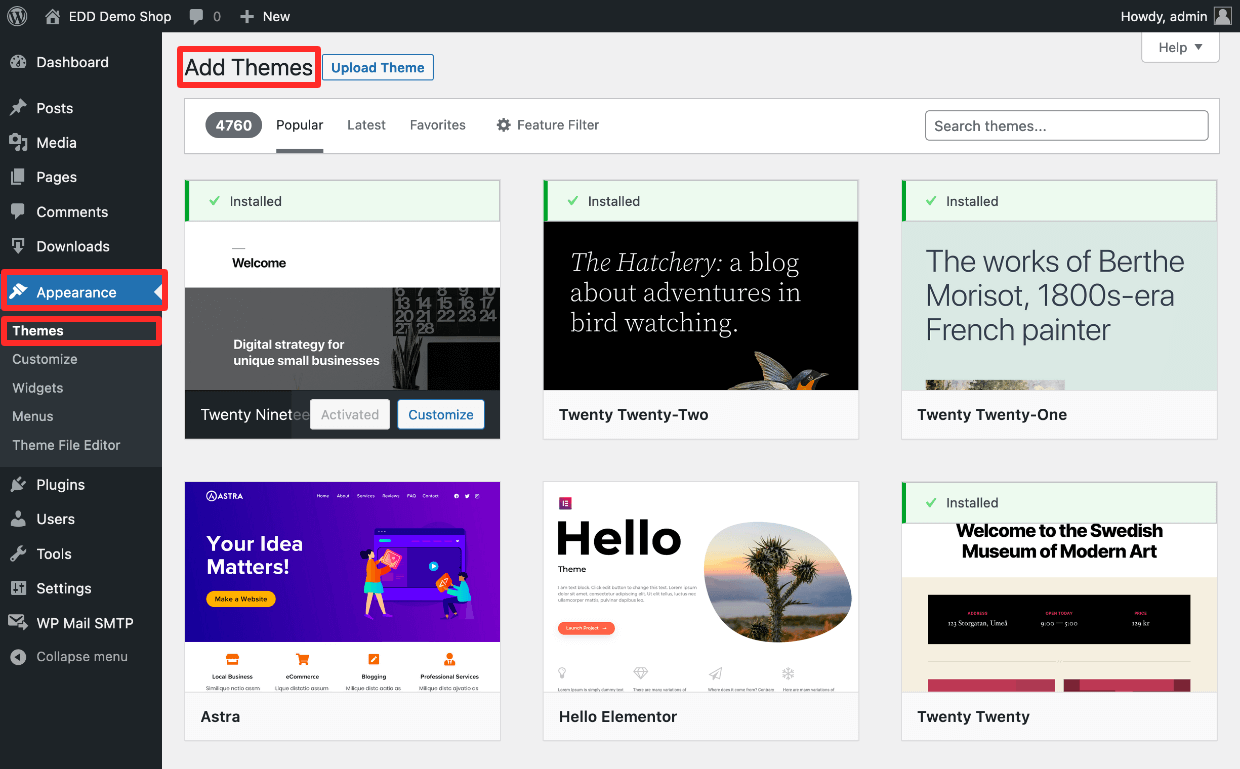Open the Help dropdown
This screenshot has height=769, width=1240.
pos(1180,47)
